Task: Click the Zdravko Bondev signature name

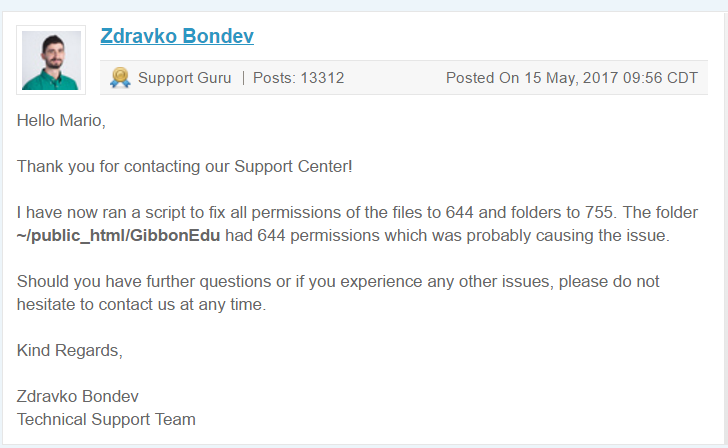Action: 78,396
